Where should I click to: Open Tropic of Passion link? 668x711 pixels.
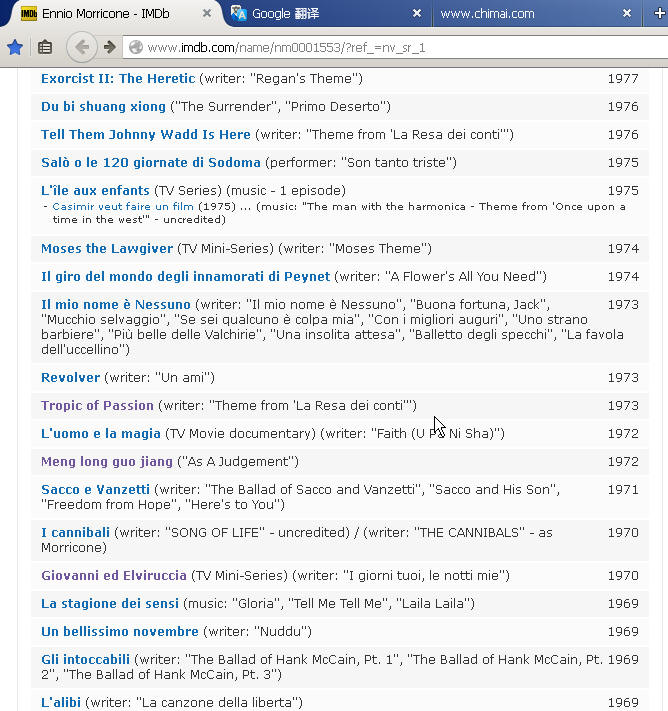pos(97,405)
